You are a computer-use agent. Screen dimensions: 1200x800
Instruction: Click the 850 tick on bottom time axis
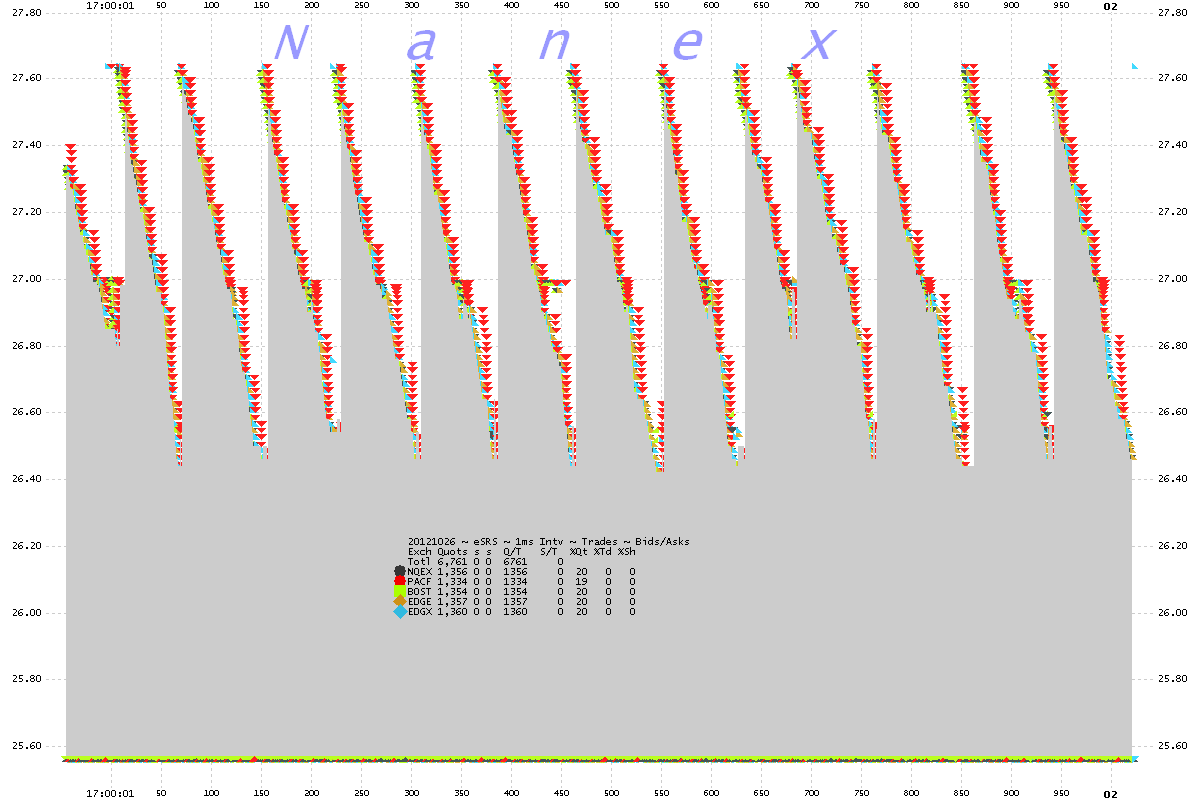coord(961,793)
